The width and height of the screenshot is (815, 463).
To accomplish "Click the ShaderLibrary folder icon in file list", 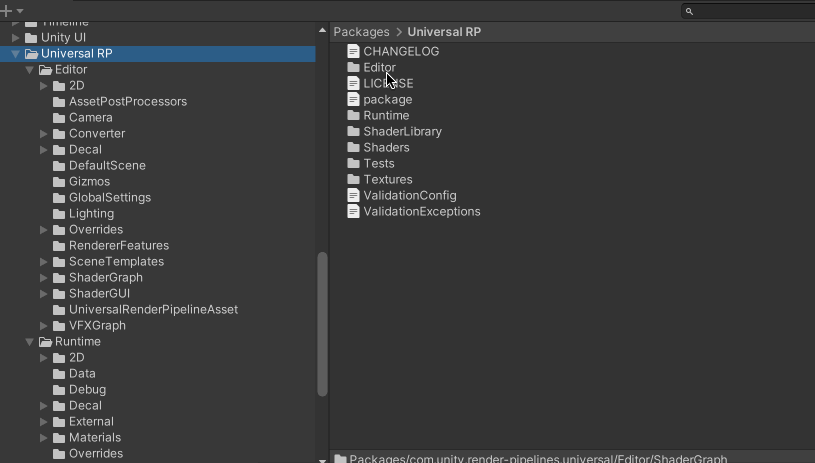I will click(x=353, y=131).
